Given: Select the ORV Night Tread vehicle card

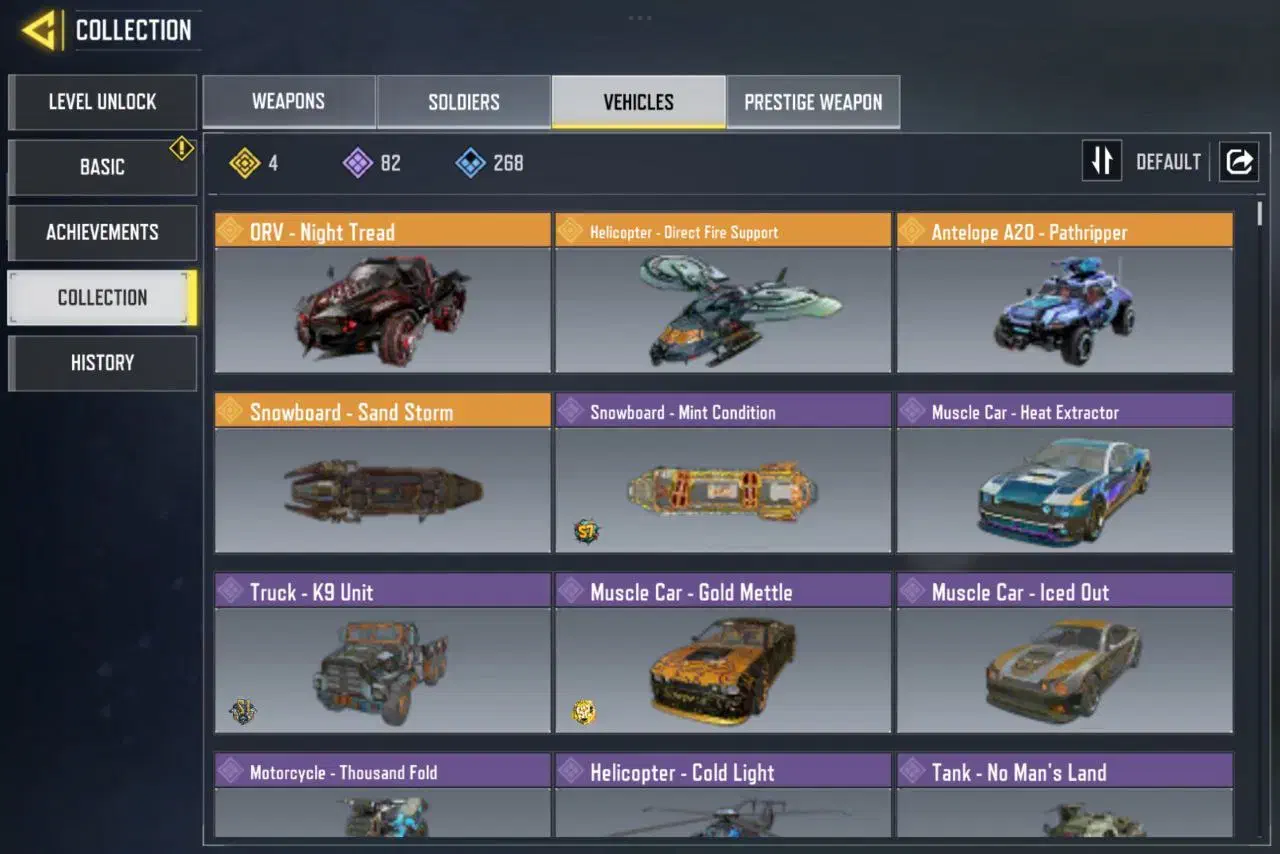Looking at the screenshot, I should pyautogui.click(x=383, y=292).
